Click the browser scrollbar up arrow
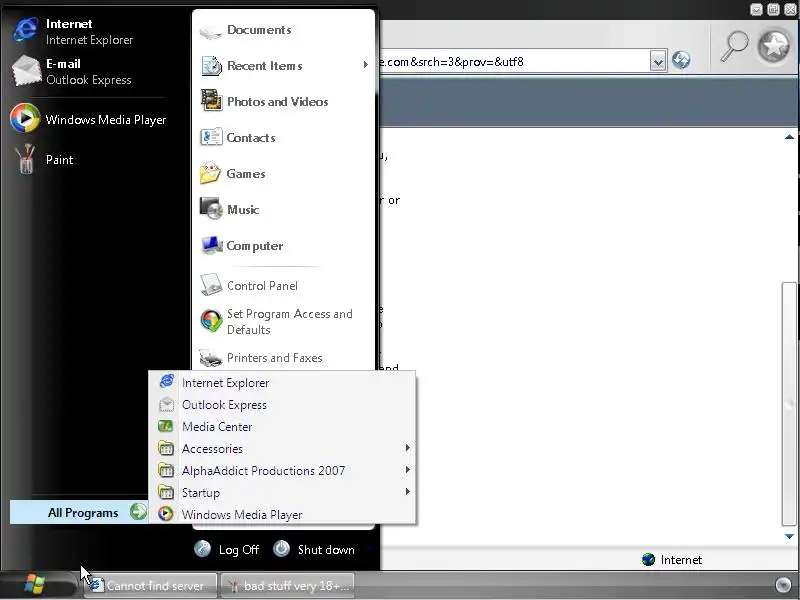Screen dimensions: 800x600 (789, 137)
